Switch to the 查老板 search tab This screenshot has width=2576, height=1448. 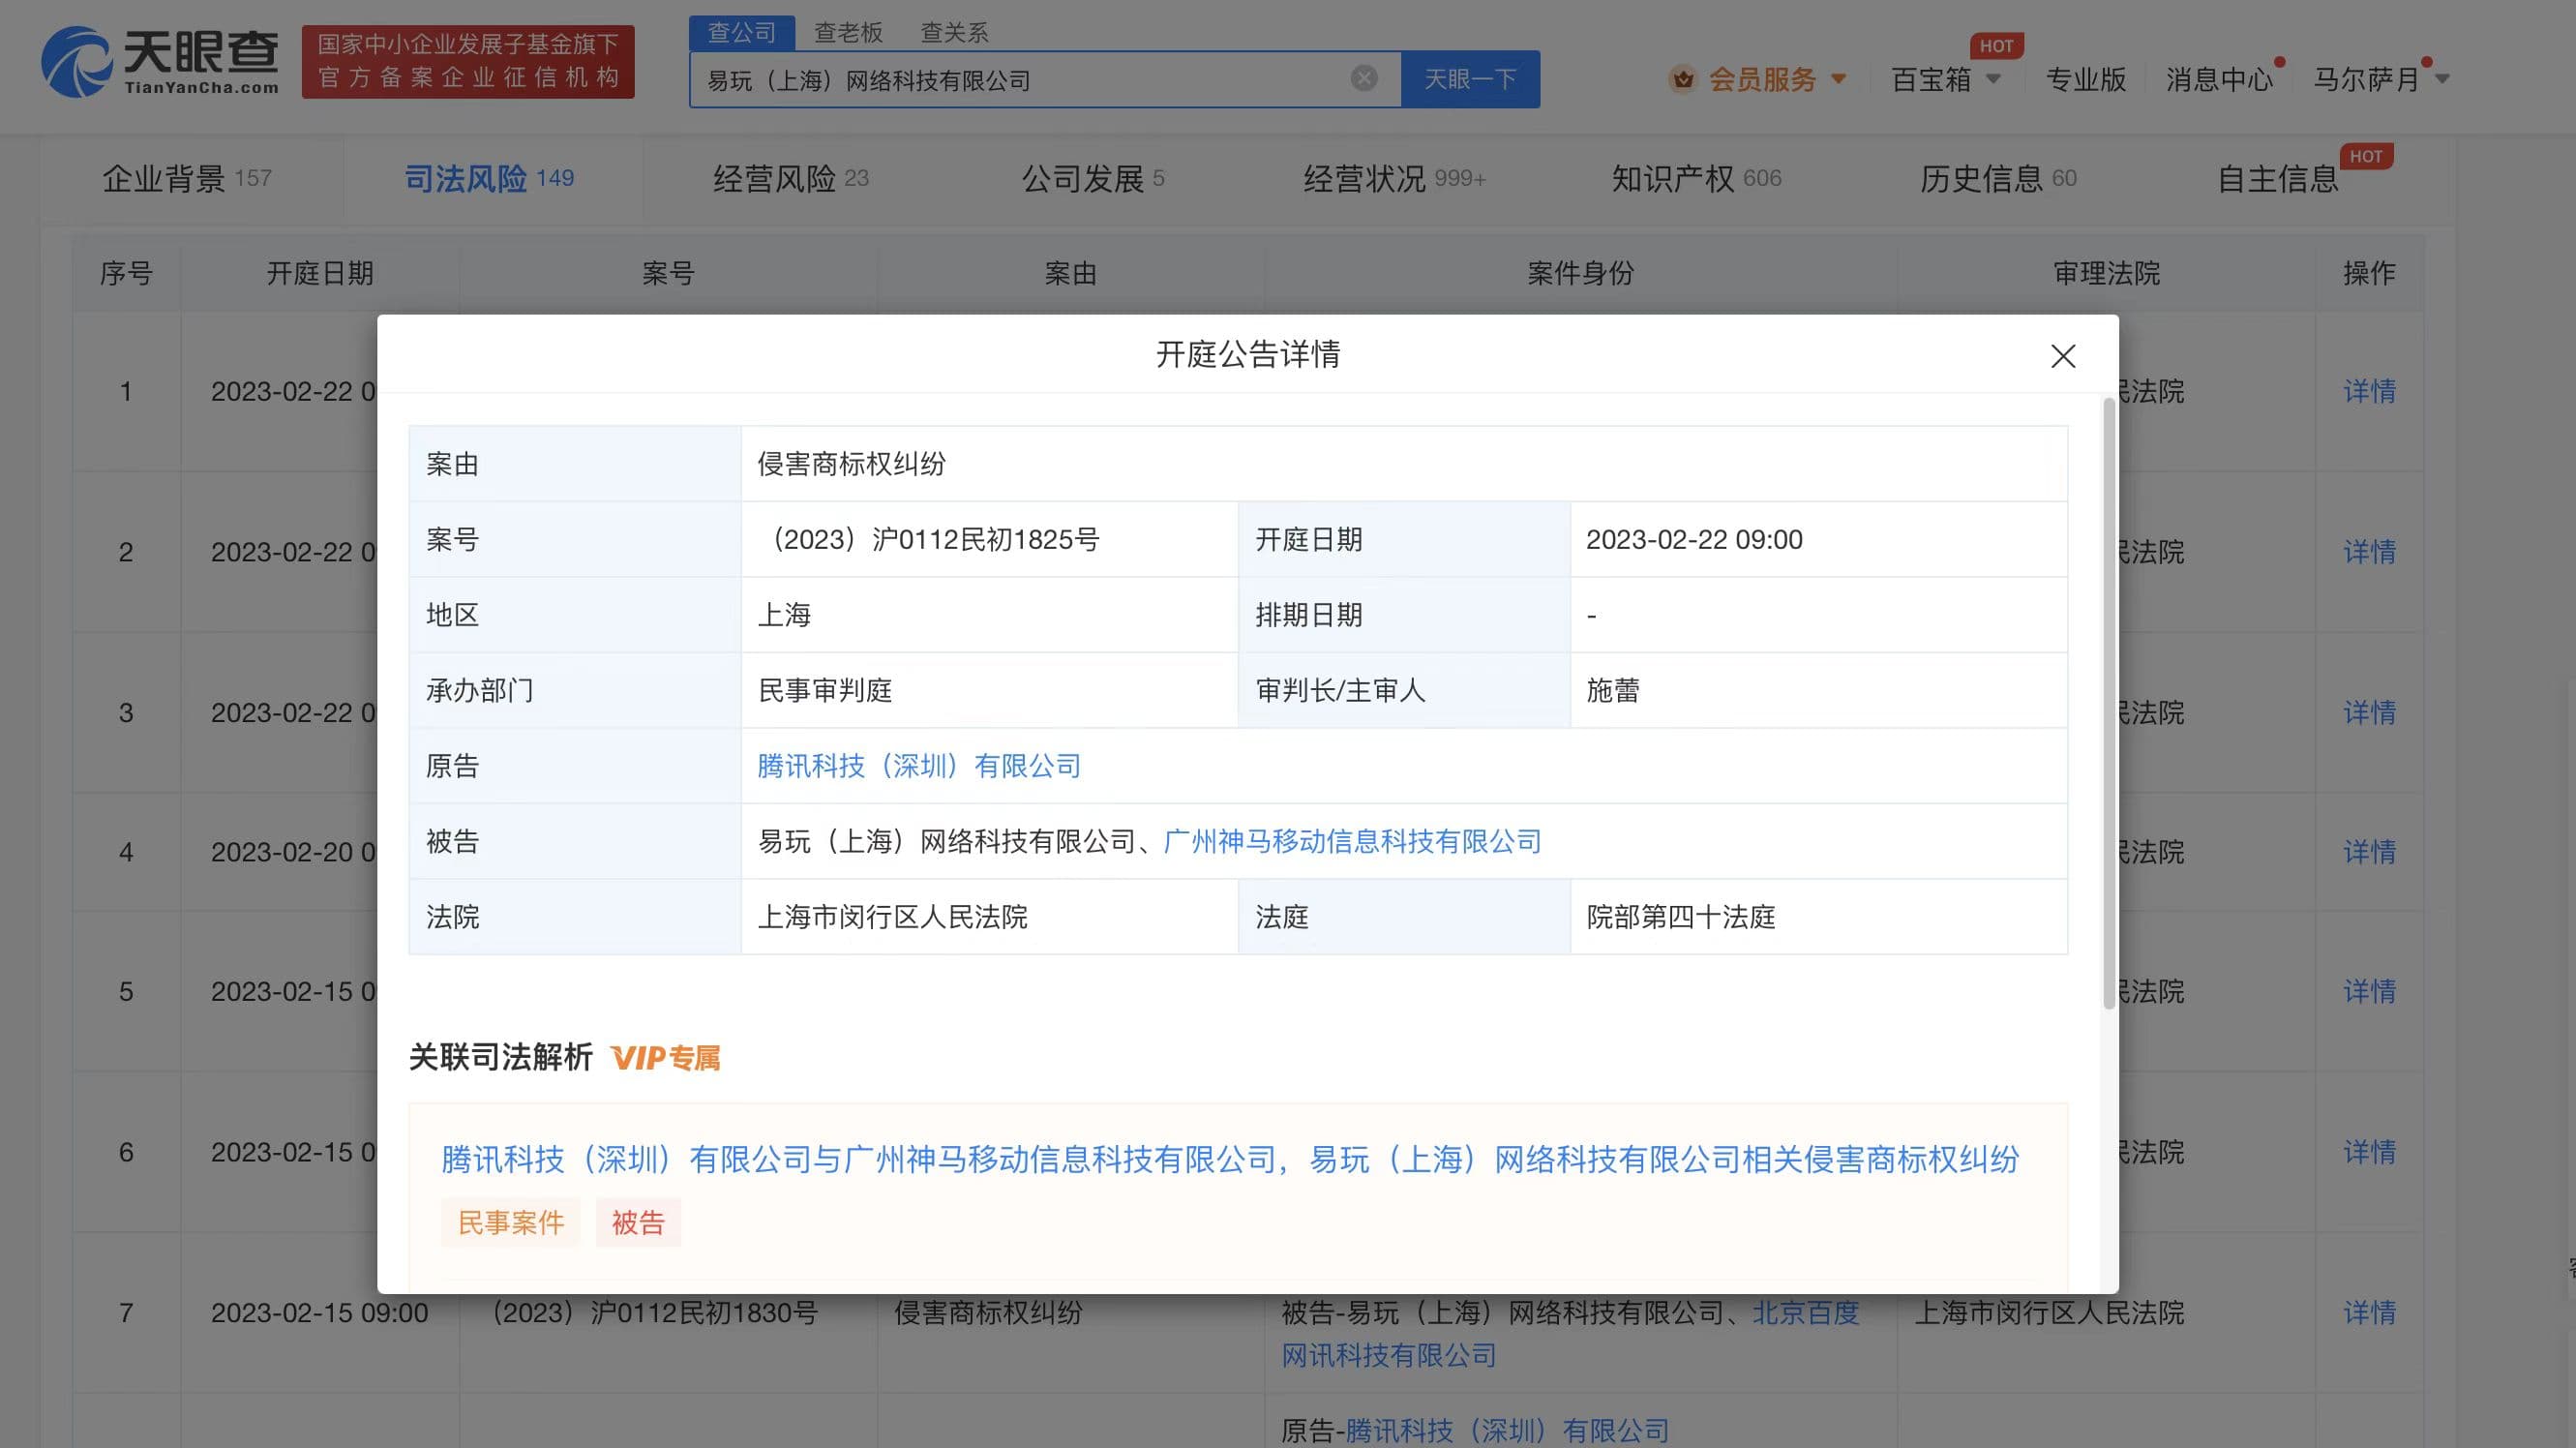848,33
